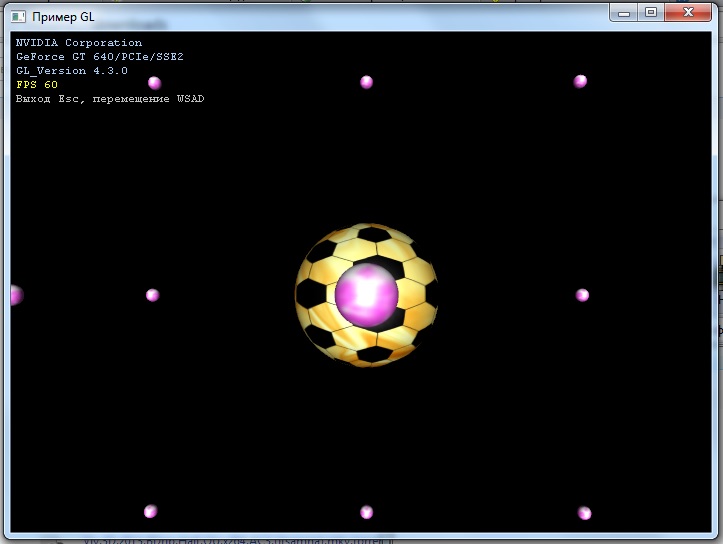Pick the bottom-left small pink sphere

pos(150,511)
